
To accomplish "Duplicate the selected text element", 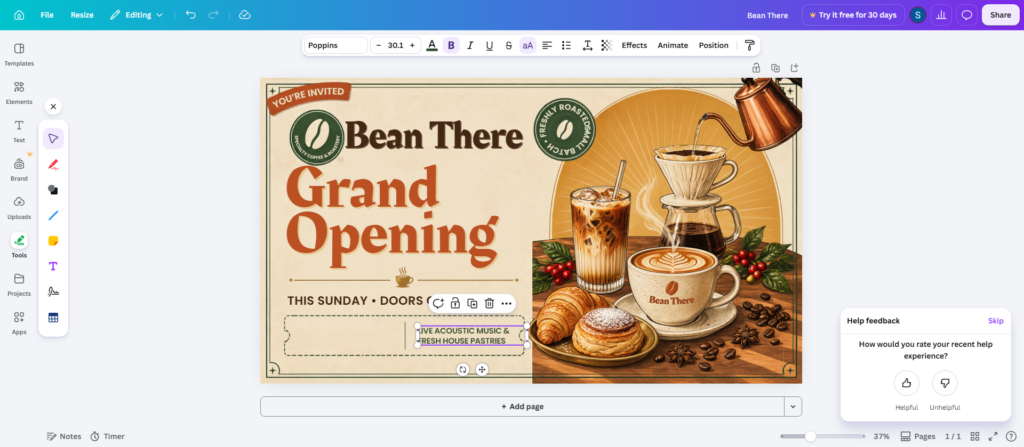I will point(472,303).
